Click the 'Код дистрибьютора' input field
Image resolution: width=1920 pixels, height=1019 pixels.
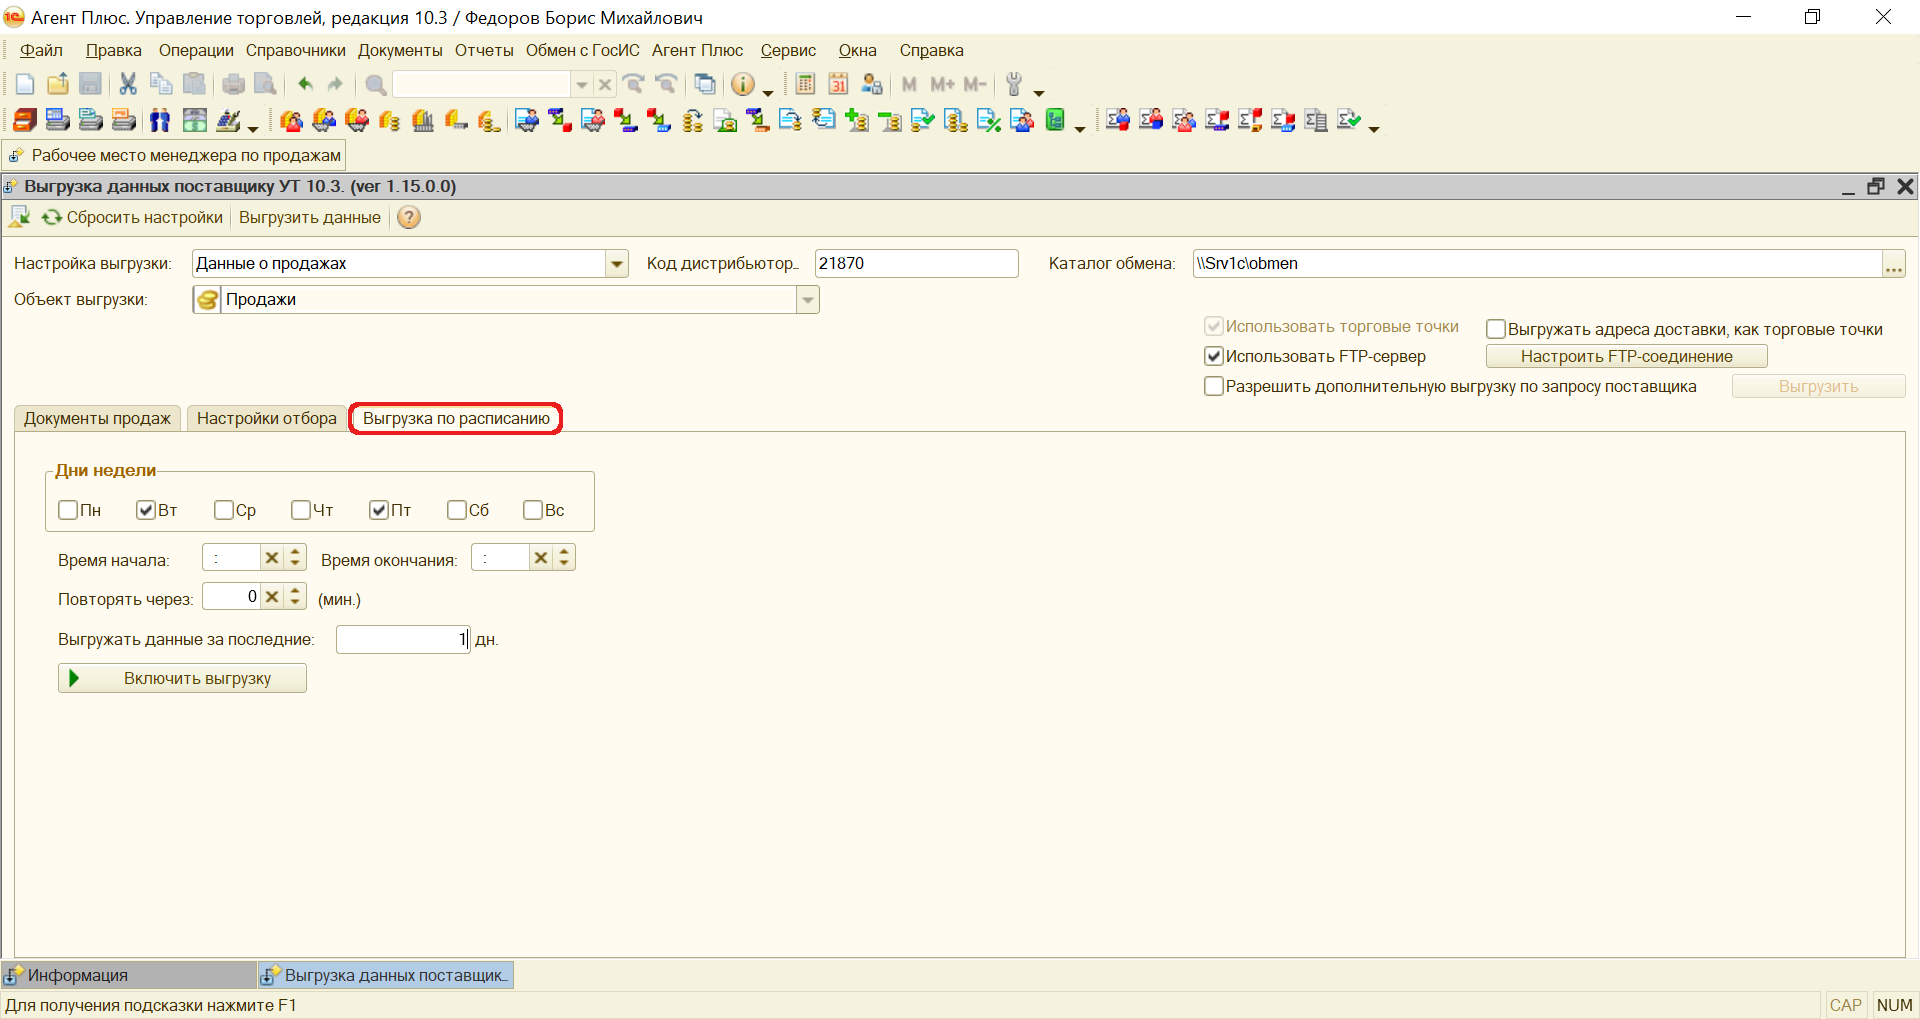tap(915, 264)
